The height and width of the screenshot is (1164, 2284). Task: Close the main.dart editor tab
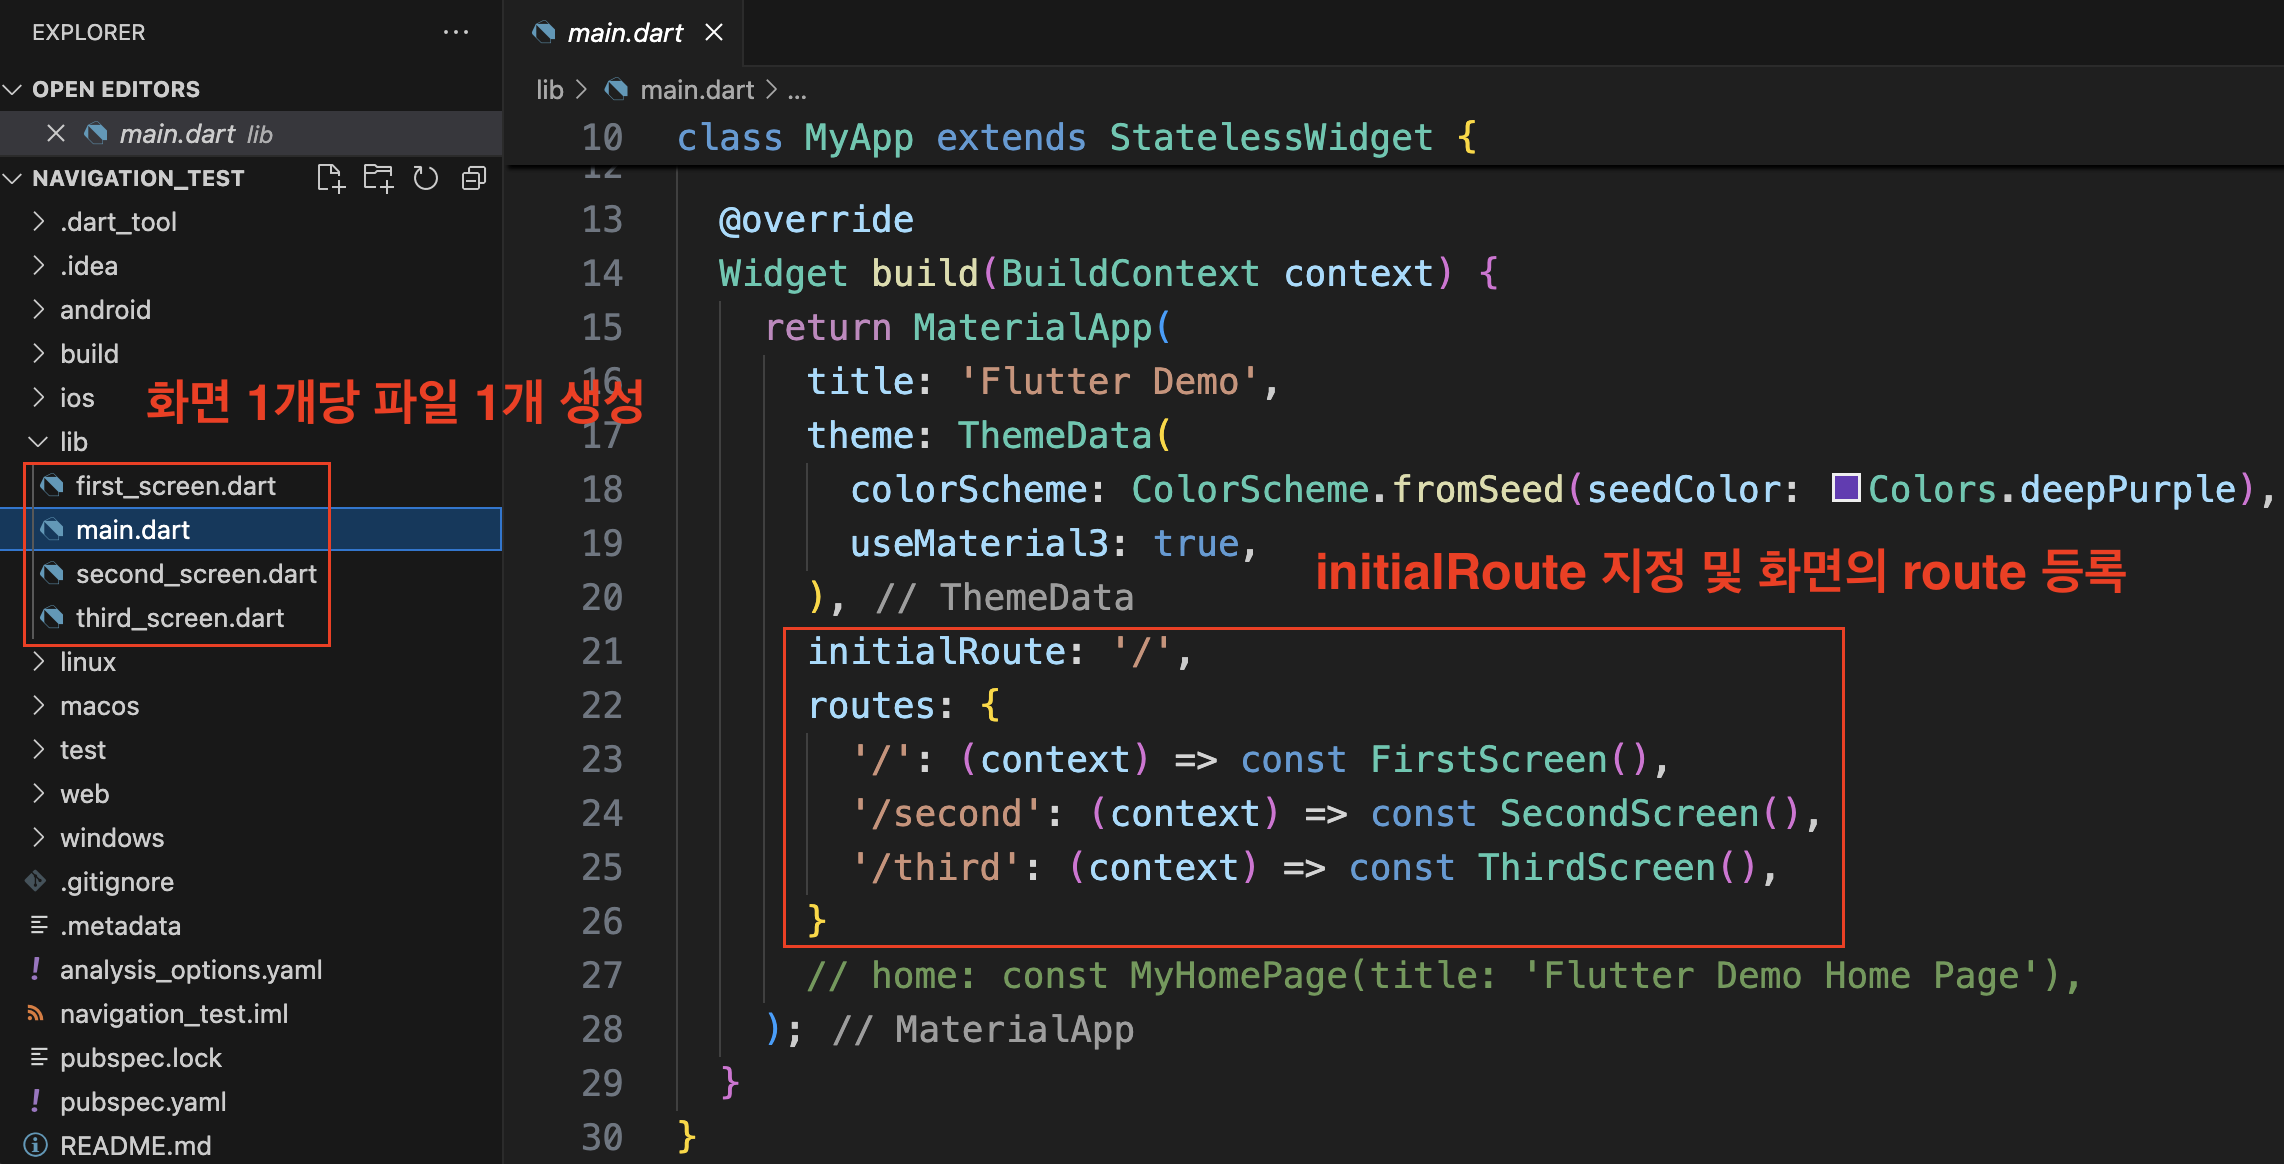[714, 32]
